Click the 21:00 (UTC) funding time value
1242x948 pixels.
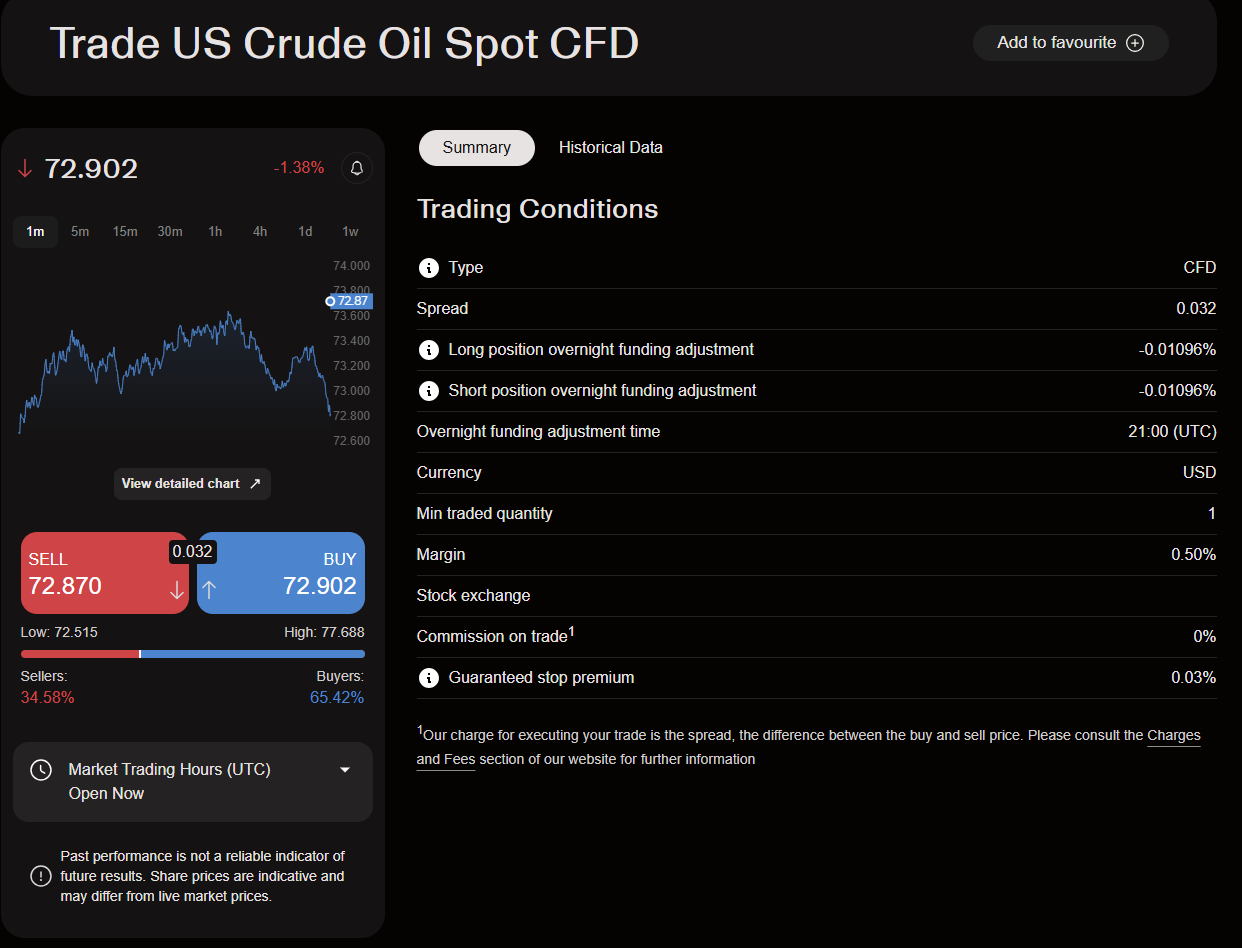tap(1172, 432)
